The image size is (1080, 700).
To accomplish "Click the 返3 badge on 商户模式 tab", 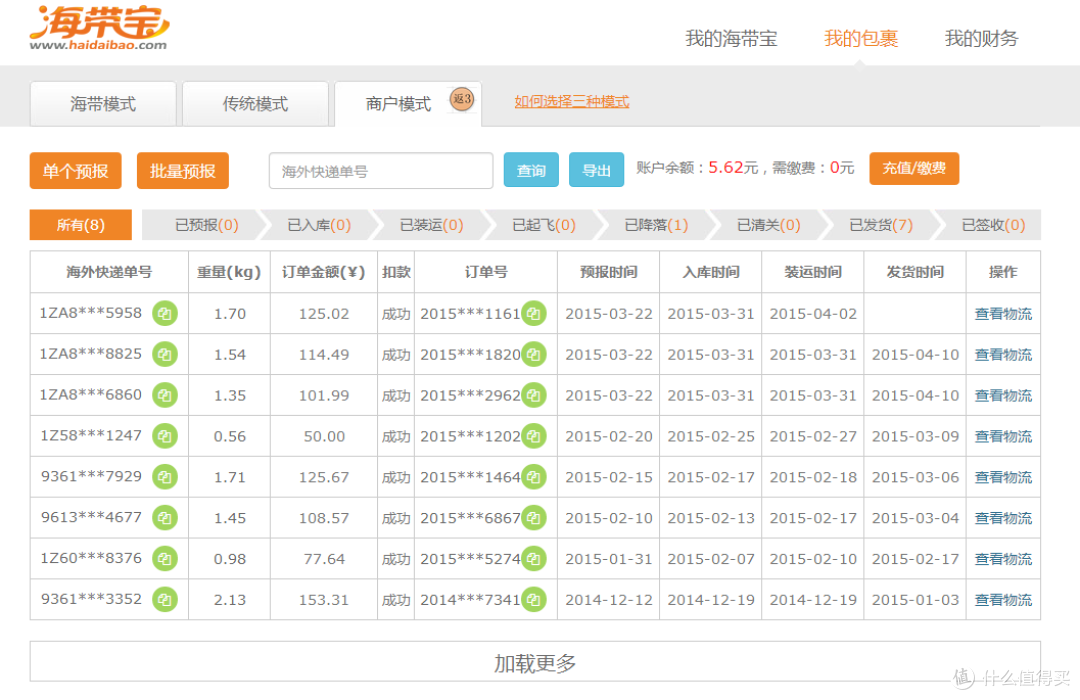I will [x=462, y=99].
